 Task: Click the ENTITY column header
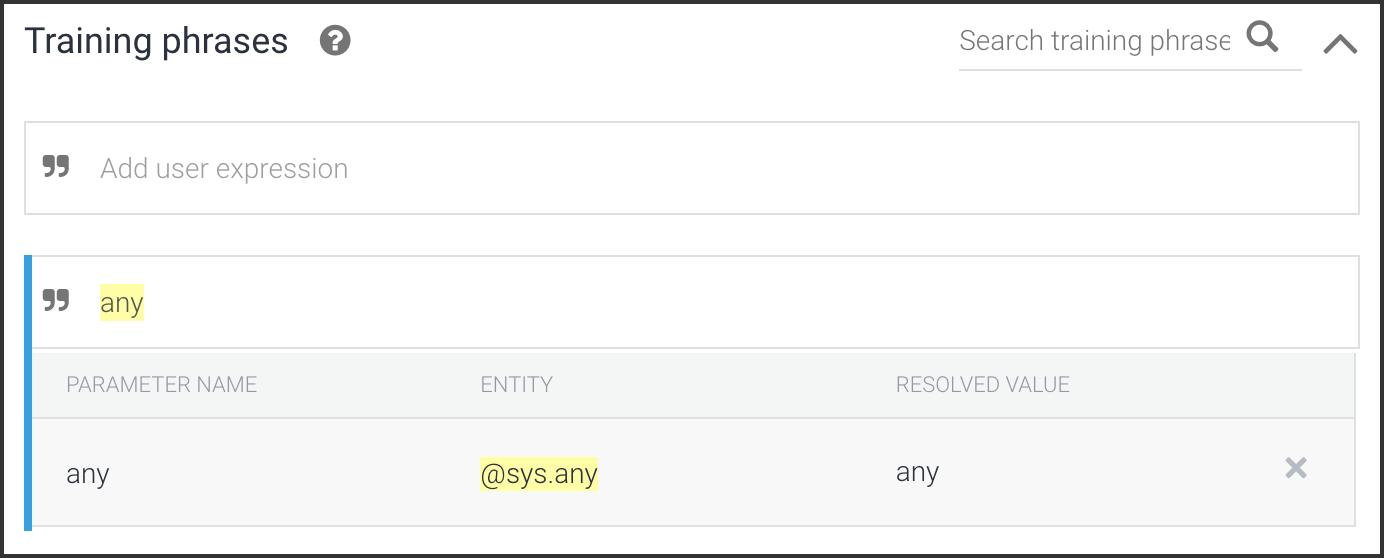(516, 385)
